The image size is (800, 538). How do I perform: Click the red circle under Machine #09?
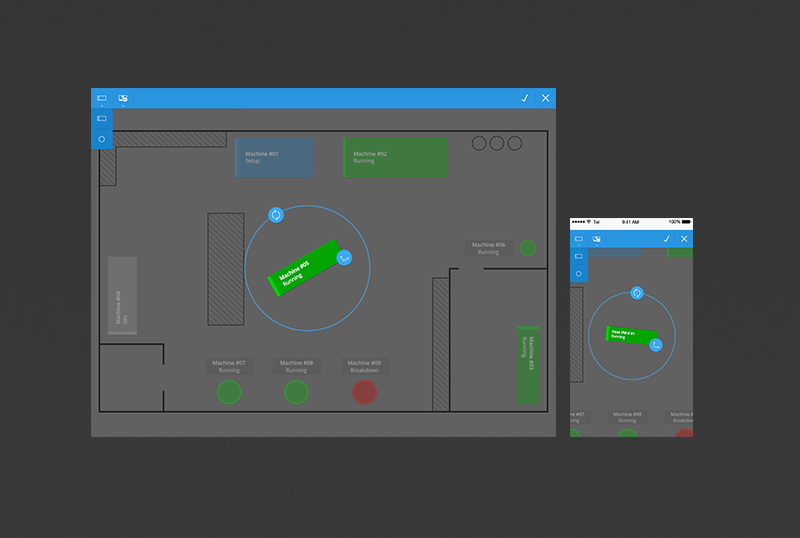[364, 393]
